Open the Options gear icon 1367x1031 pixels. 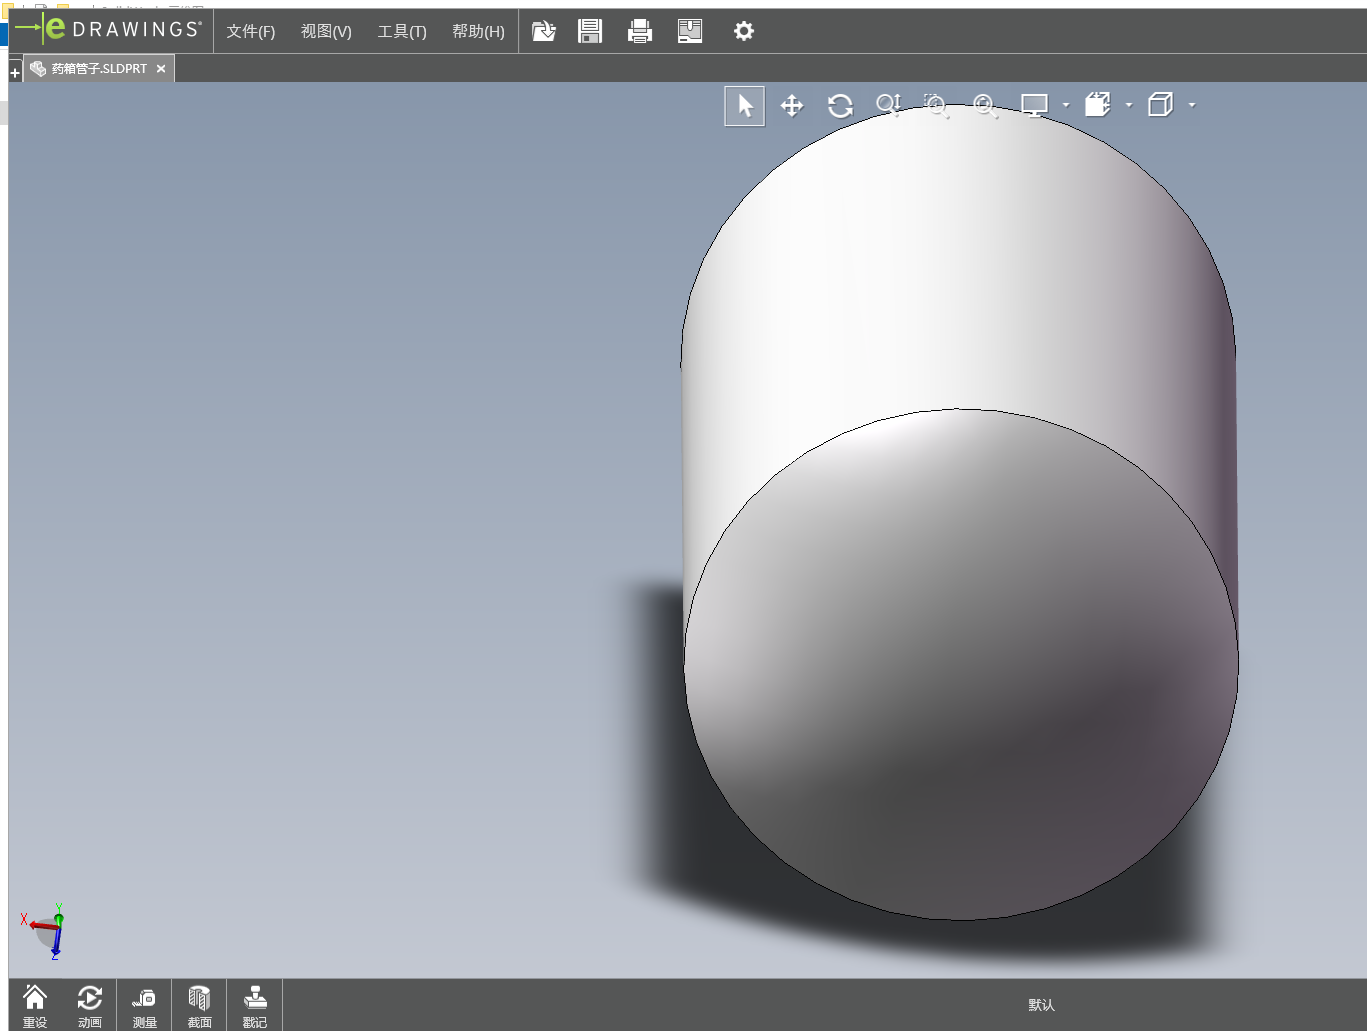coord(743,31)
